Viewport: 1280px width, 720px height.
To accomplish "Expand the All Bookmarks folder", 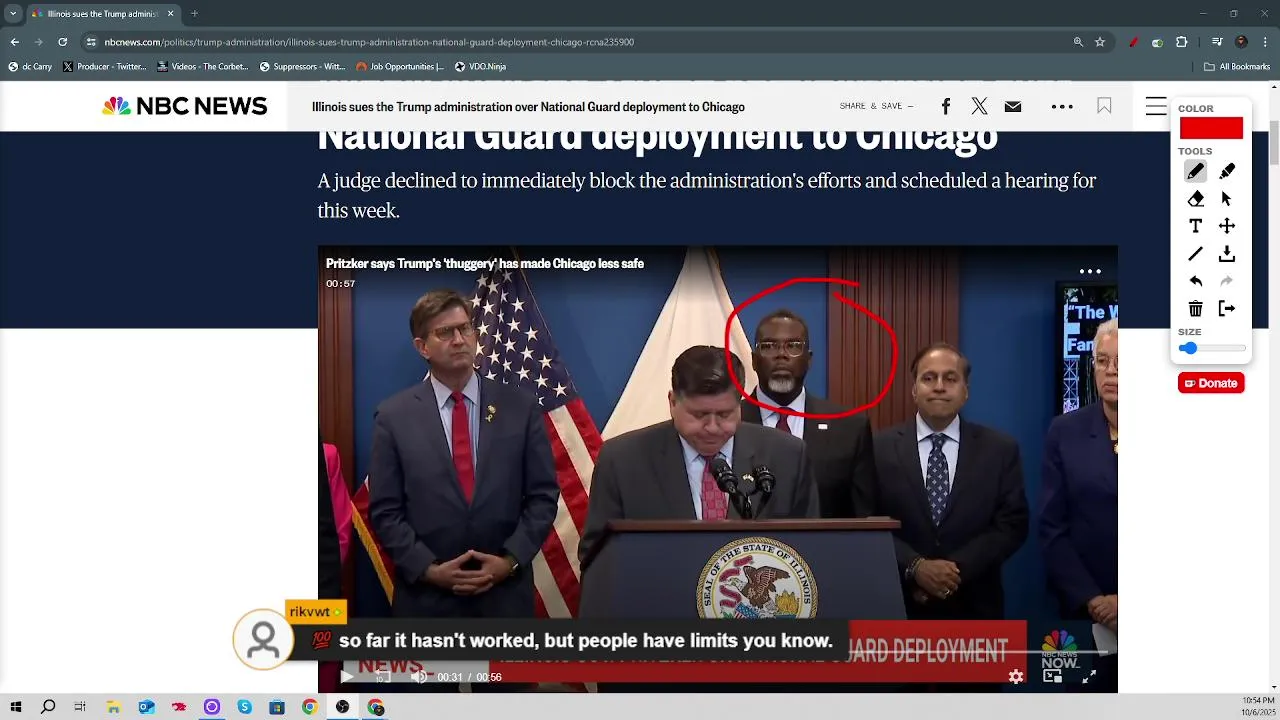I will [1237, 67].
